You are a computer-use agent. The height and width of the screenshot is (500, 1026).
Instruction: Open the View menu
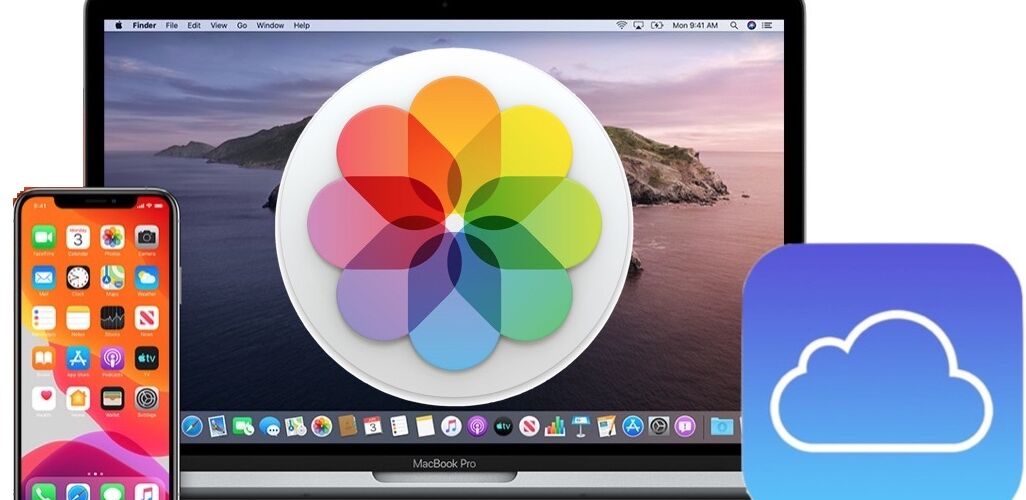point(219,26)
